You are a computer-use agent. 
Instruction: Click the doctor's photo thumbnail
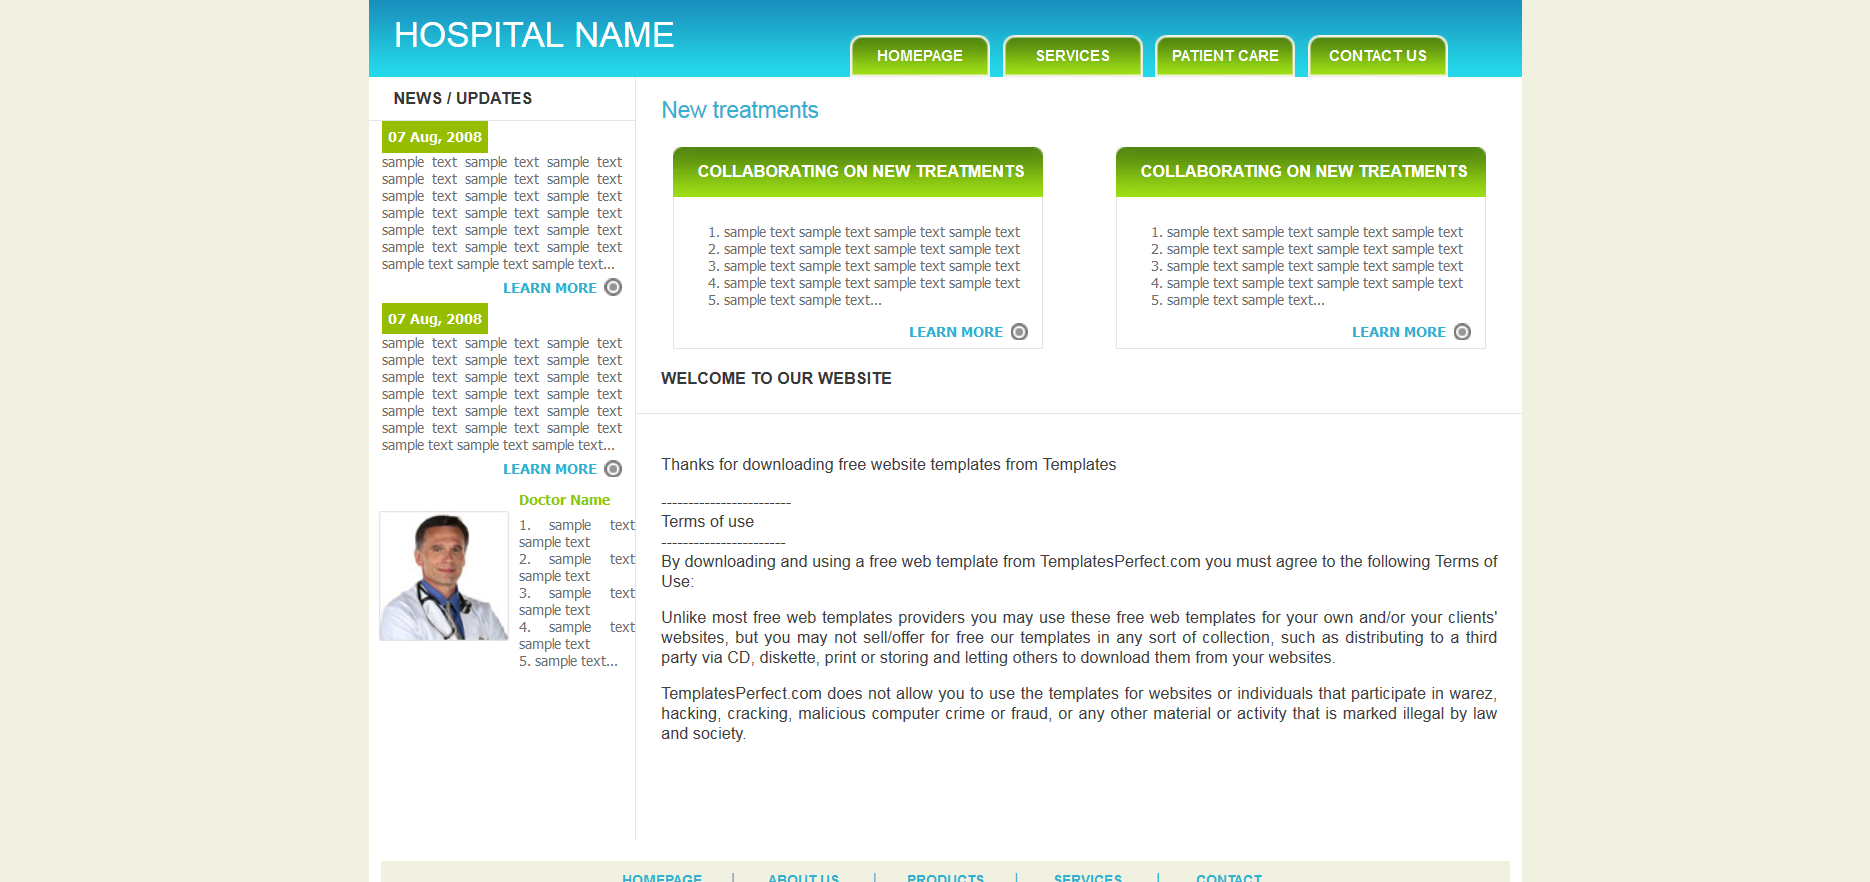(x=444, y=576)
